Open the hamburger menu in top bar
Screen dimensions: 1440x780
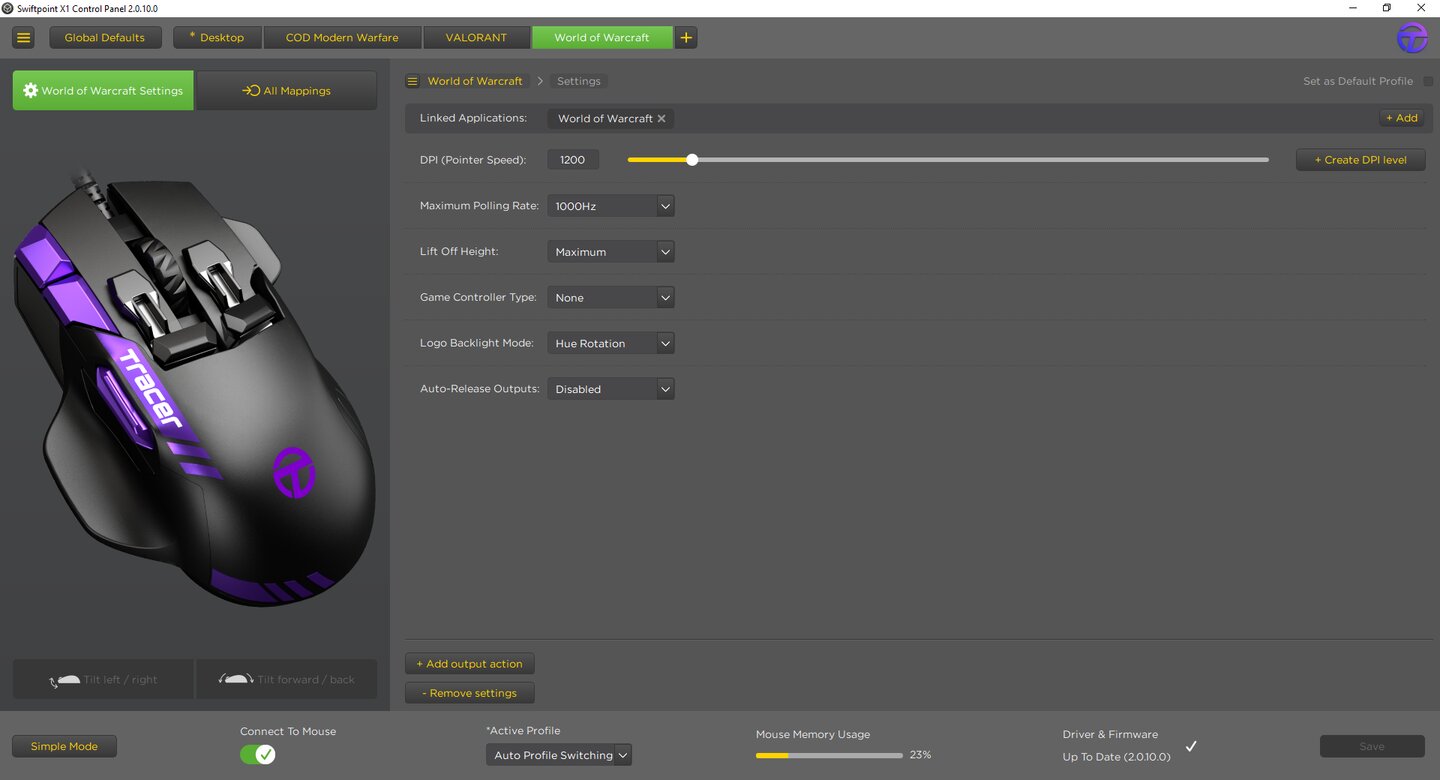24,38
